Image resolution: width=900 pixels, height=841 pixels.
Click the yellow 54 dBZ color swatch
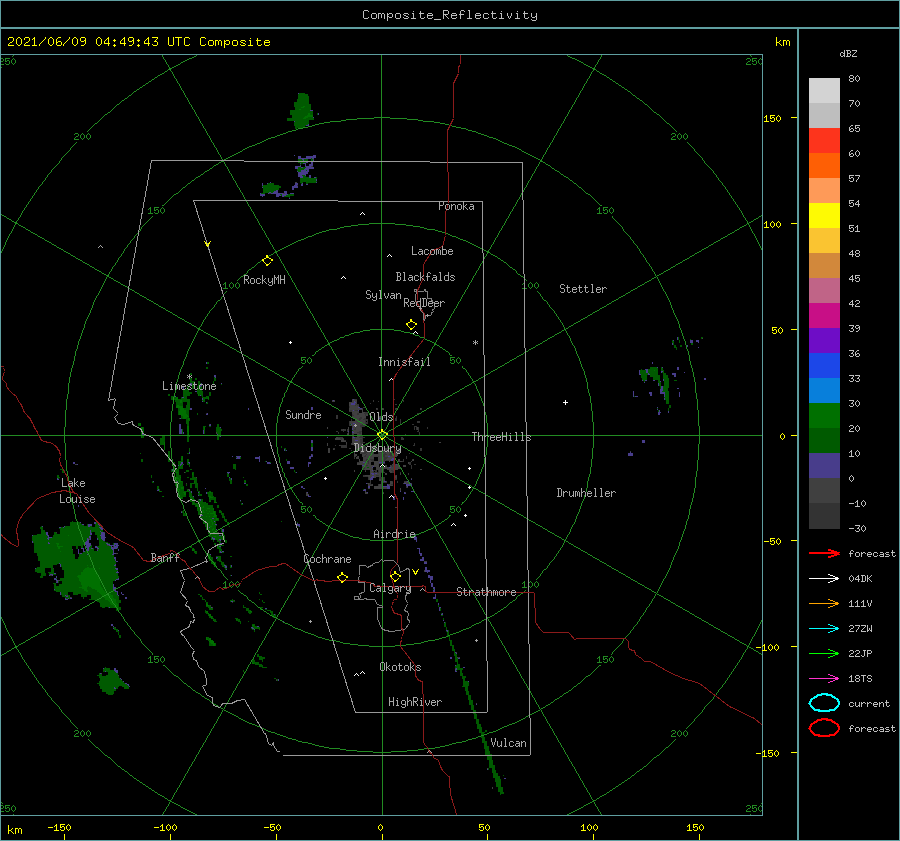point(824,215)
